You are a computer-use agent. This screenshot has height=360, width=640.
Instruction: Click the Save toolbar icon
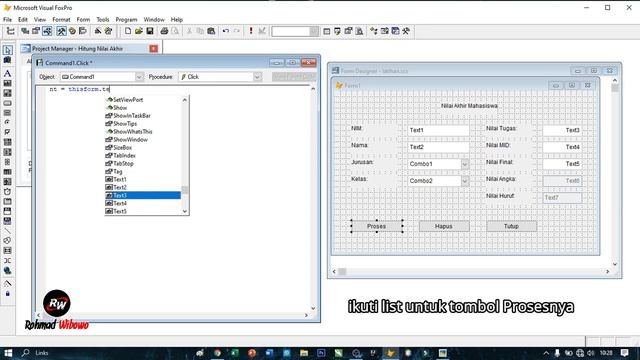click(x=150, y=31)
